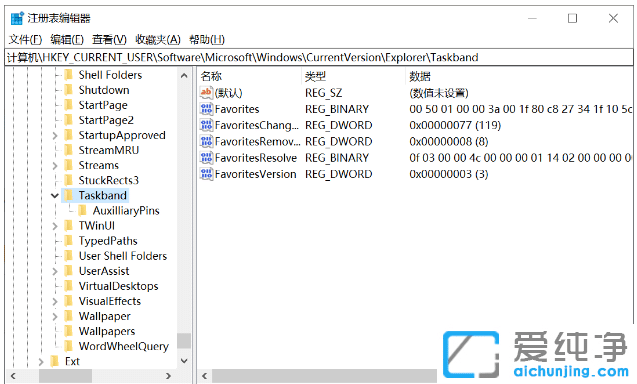Click the TypedPaths folder icon
Viewport: 637px width, 384px height.
(69, 241)
